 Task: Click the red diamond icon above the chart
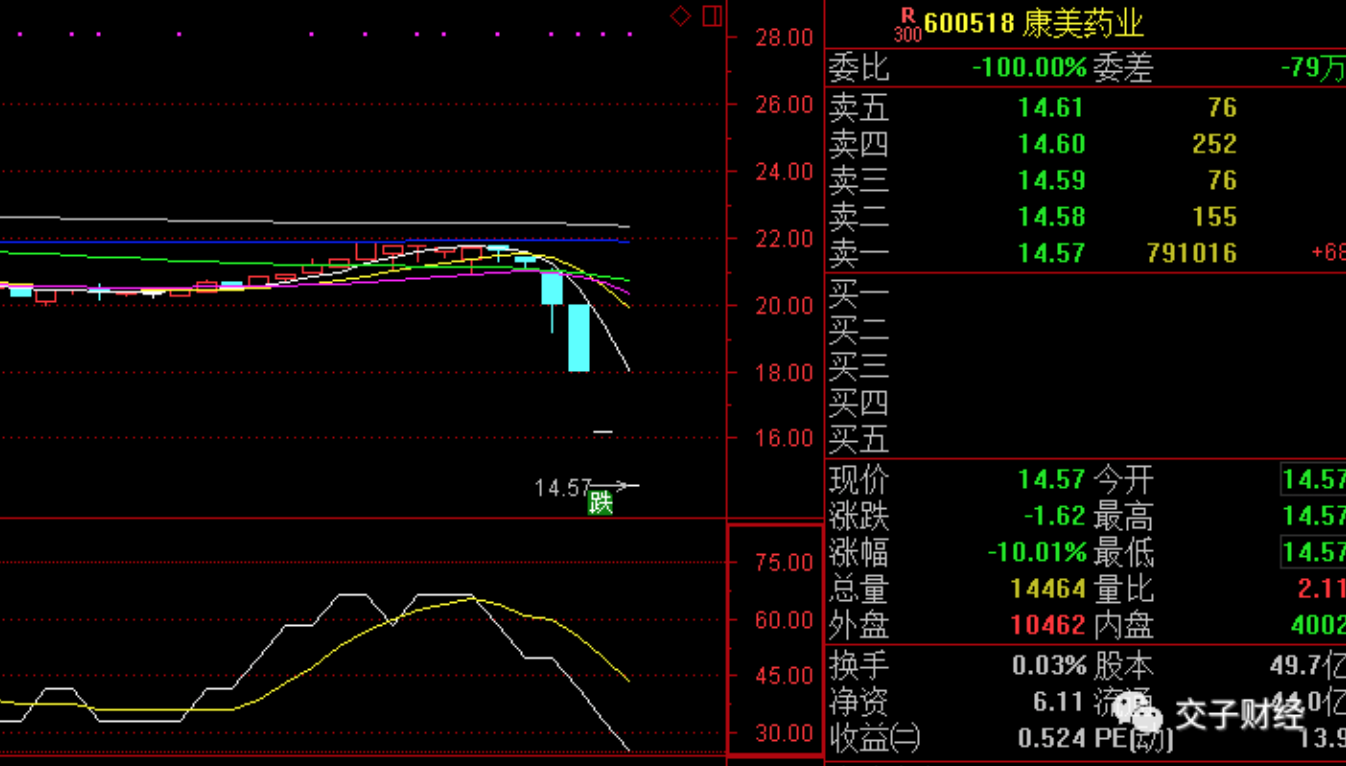[x=680, y=16]
